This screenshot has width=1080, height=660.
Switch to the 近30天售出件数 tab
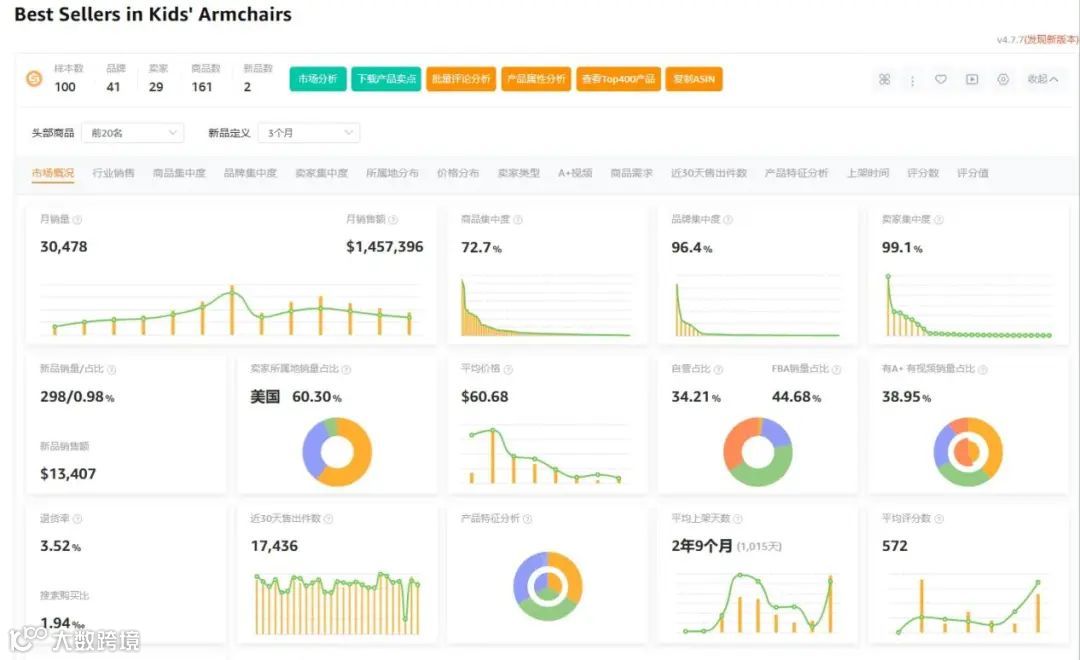pos(709,173)
